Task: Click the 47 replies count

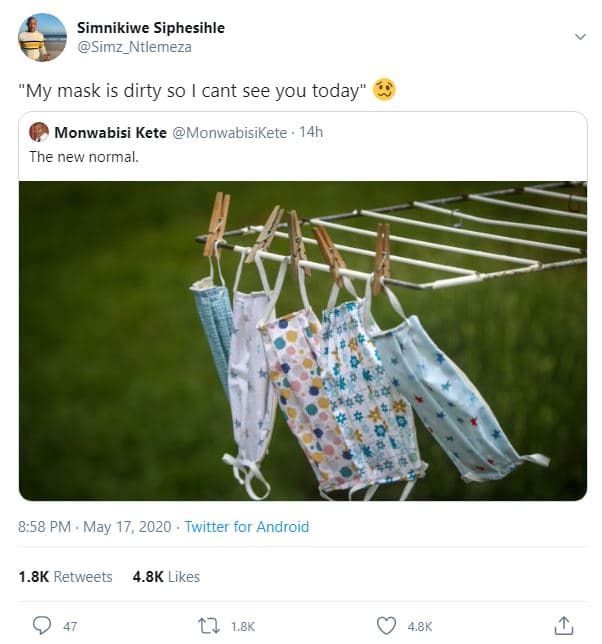Action: pyautogui.click(x=70, y=626)
